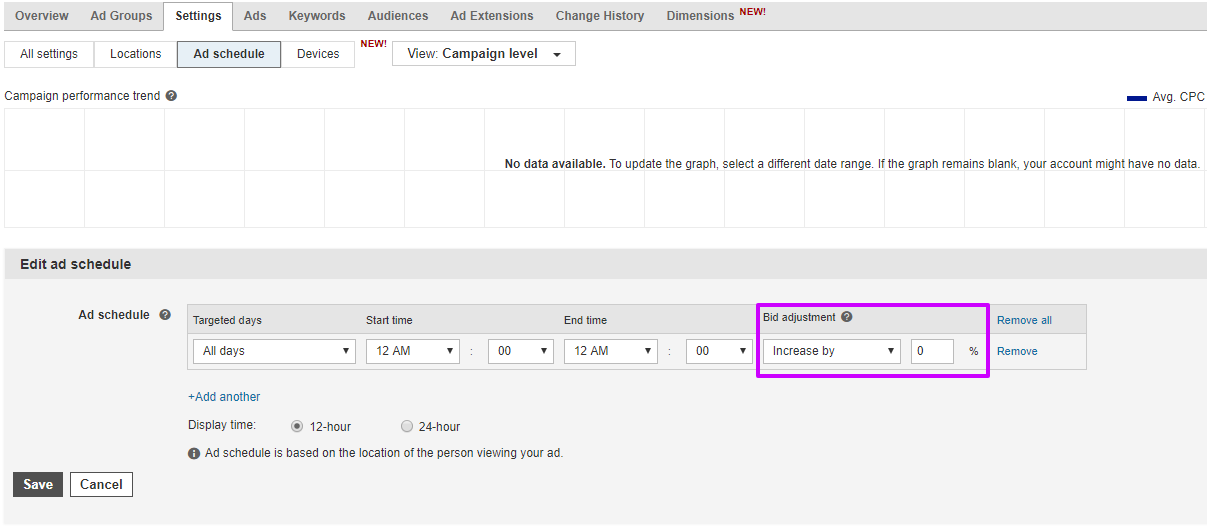The width and height of the screenshot is (1207, 526).
Task: Click the Remove all link
Action: (x=1024, y=320)
